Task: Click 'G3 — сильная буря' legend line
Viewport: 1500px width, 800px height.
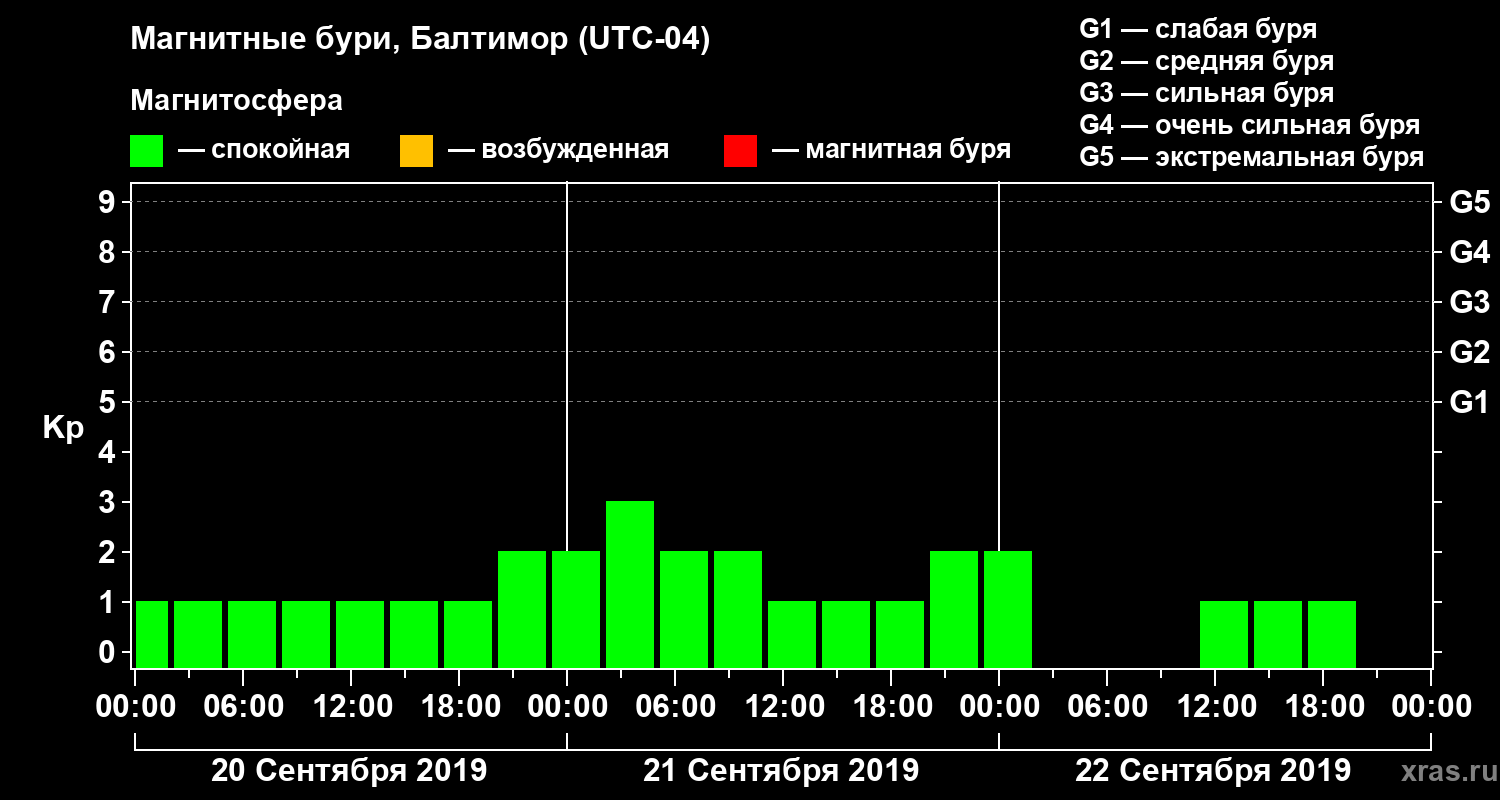Action: click(x=1206, y=93)
